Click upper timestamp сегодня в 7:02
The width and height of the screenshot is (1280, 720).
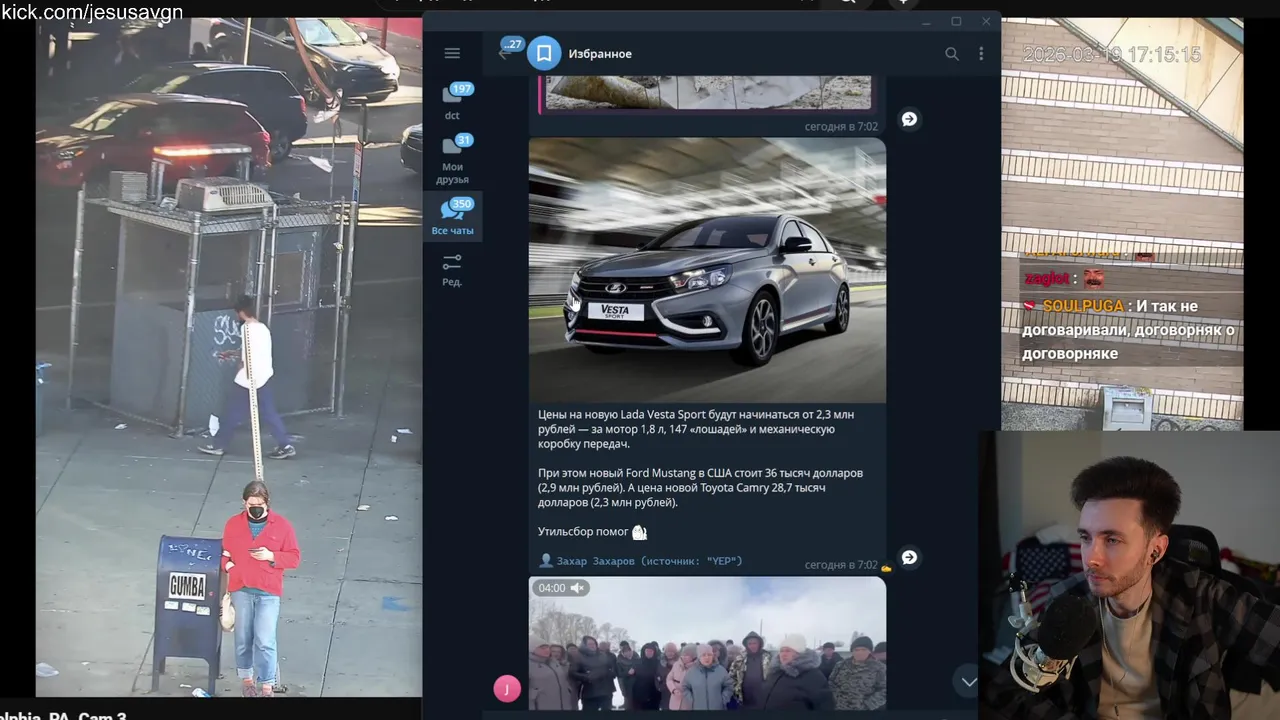(841, 127)
